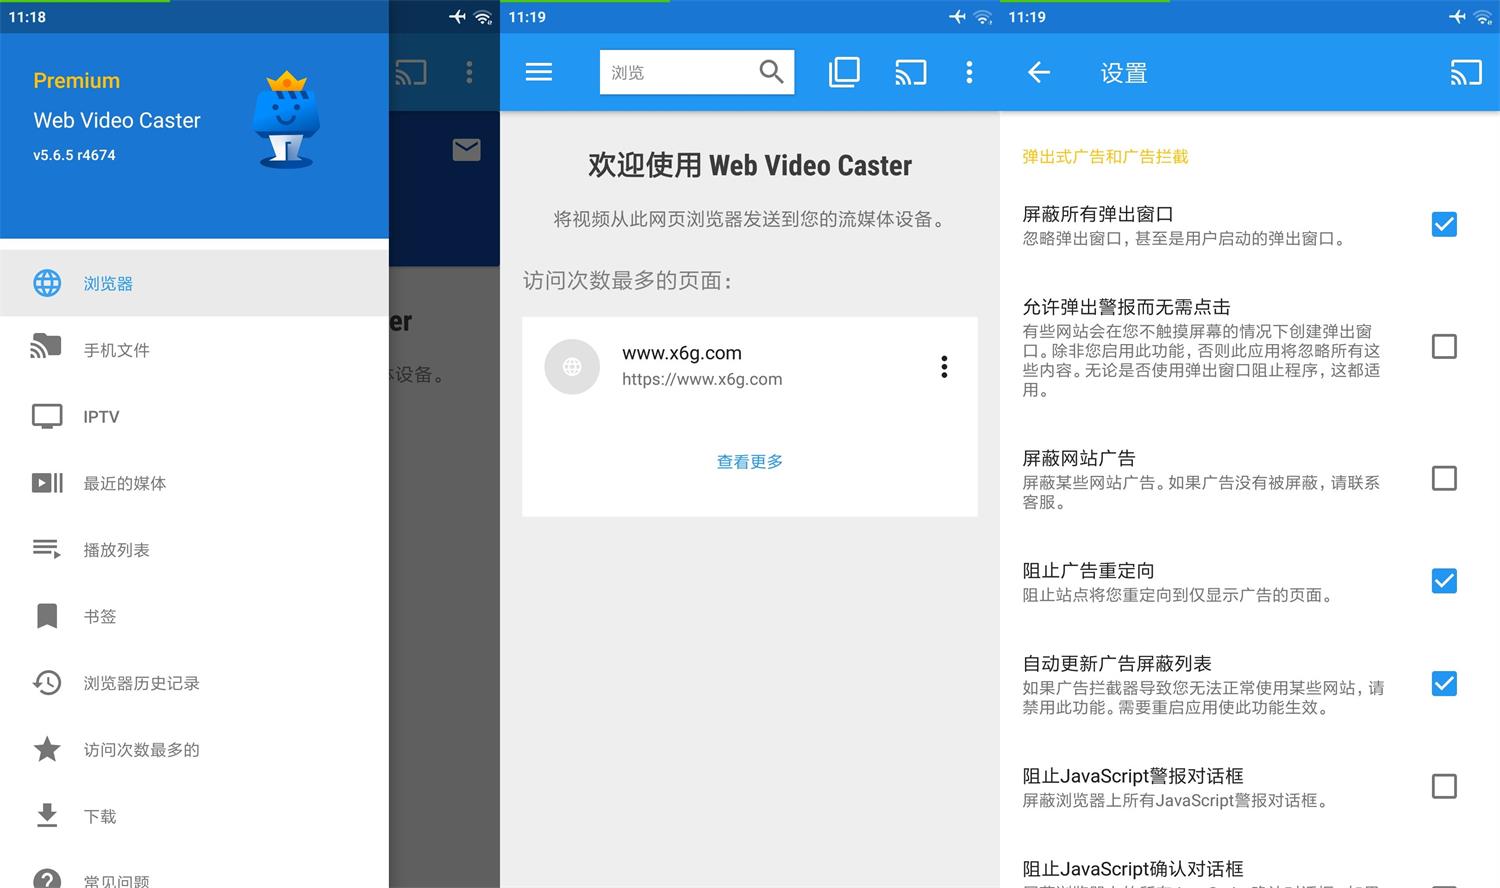Viewport: 1500px width, 888px height.
Task: Open 最近的媒体 media icon
Action: coord(47,483)
